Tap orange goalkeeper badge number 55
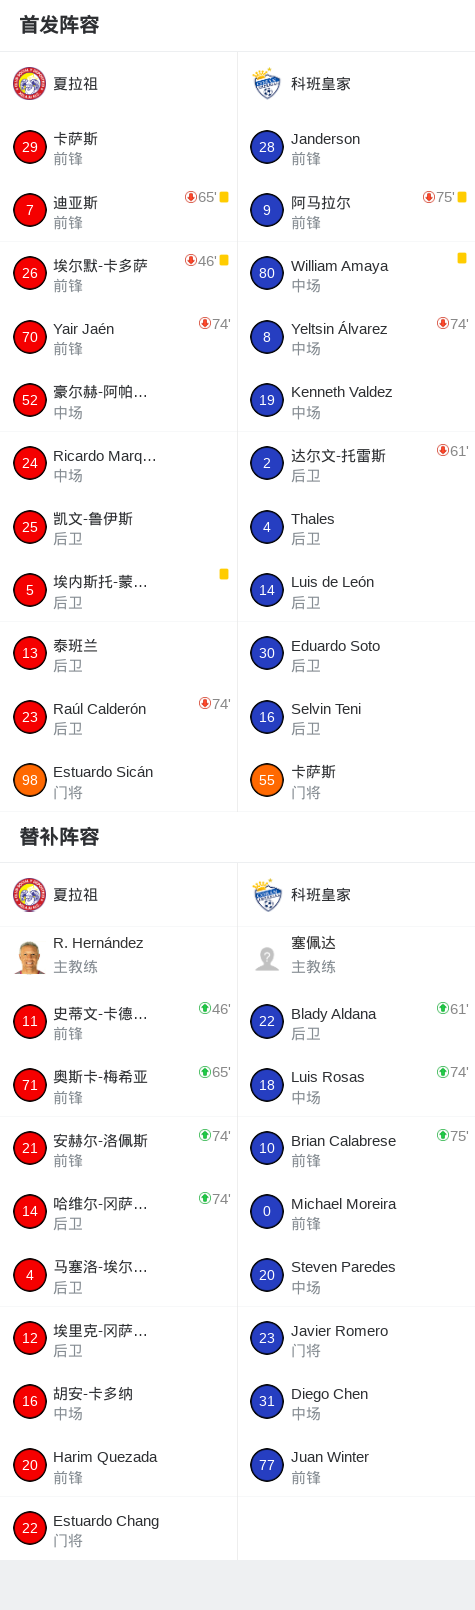 coord(267,780)
